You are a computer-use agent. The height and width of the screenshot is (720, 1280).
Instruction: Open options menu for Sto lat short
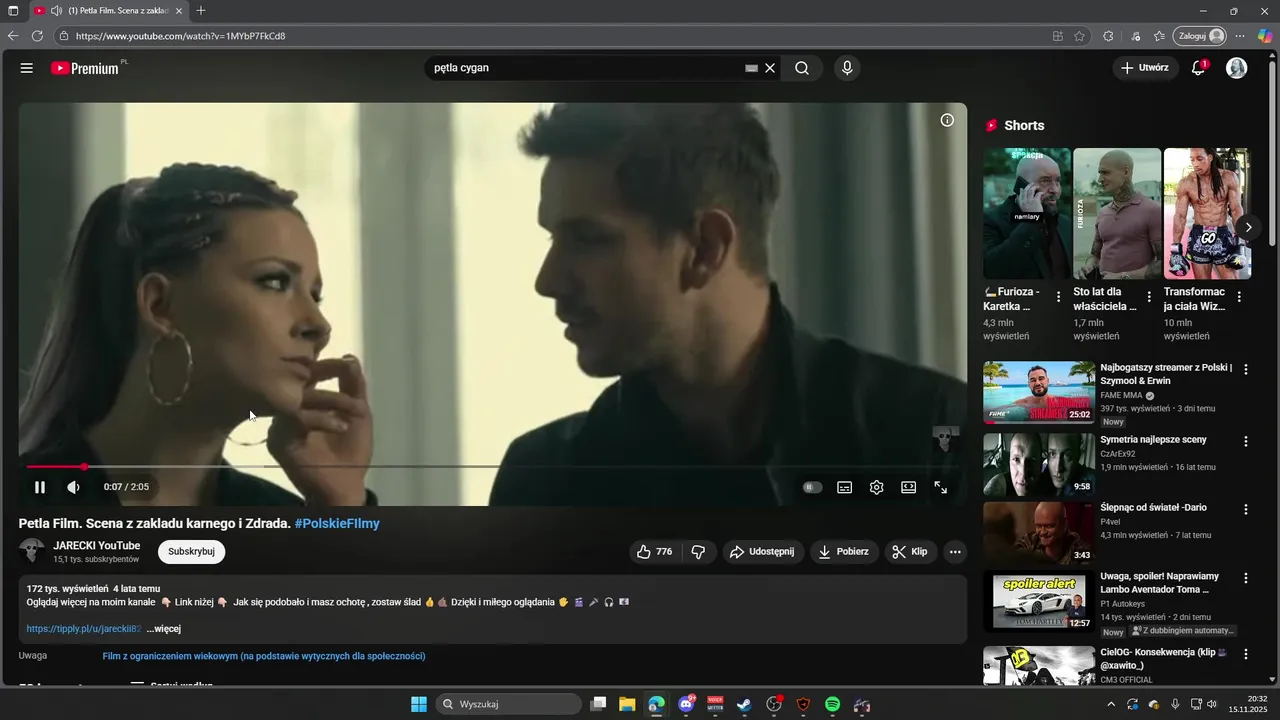point(1149,297)
